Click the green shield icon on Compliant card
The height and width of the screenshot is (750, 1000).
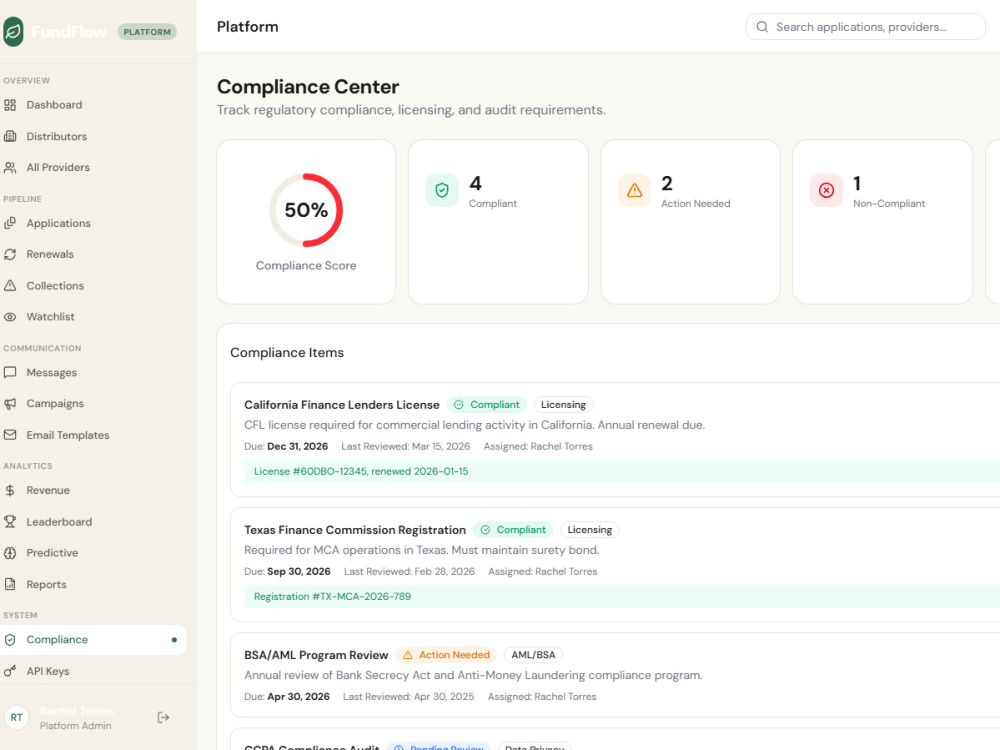click(442, 190)
